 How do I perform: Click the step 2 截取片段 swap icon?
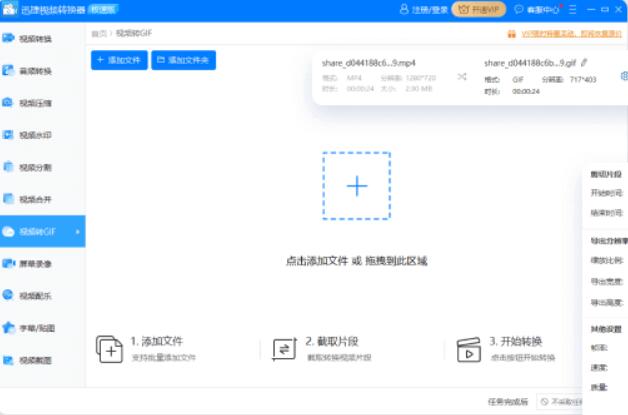coord(284,349)
